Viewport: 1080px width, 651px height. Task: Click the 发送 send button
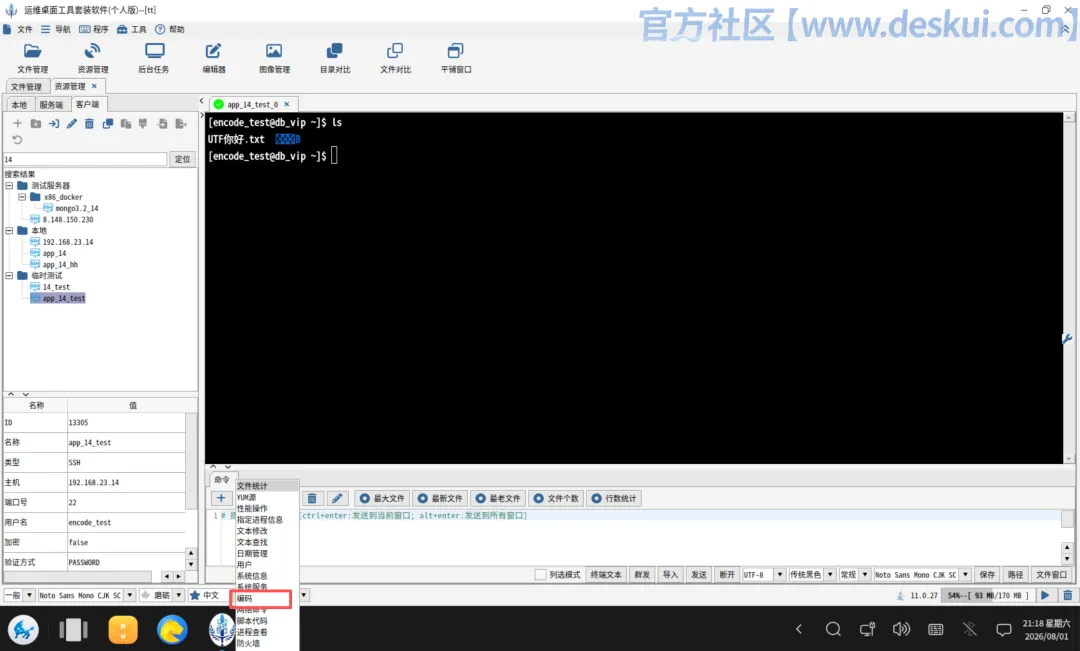click(699, 575)
